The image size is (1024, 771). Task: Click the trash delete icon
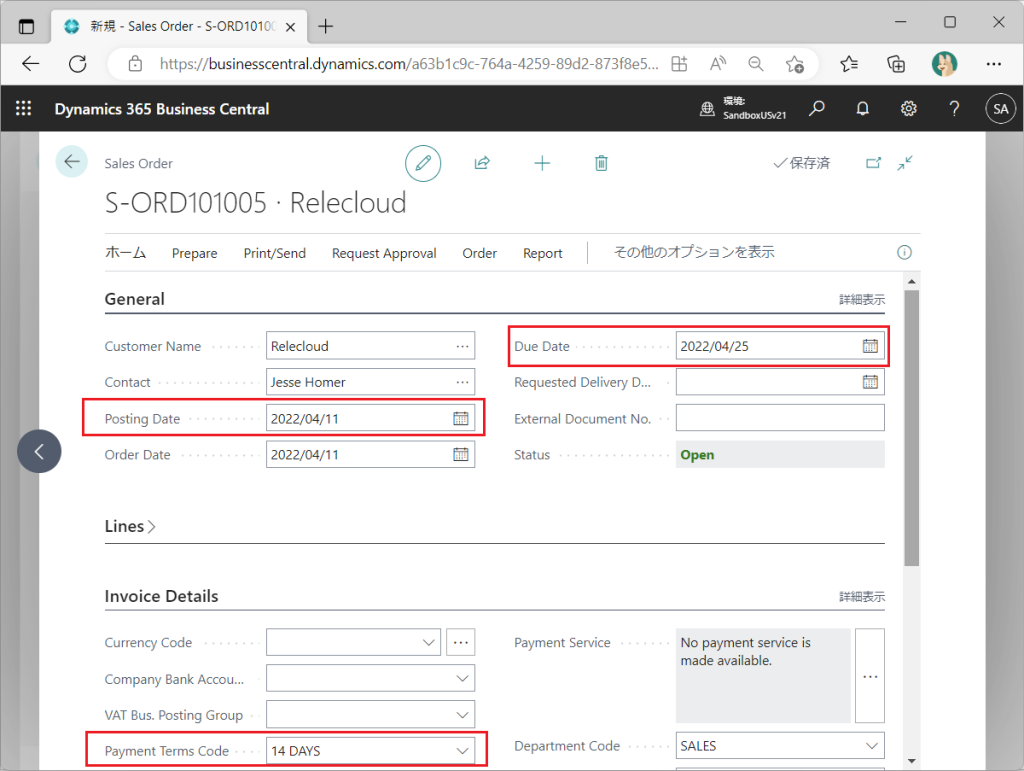[x=601, y=163]
